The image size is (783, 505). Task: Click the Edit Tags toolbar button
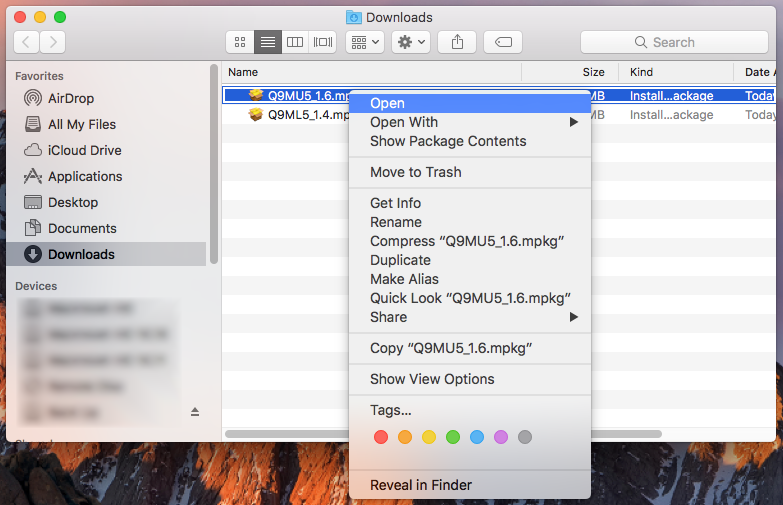503,42
